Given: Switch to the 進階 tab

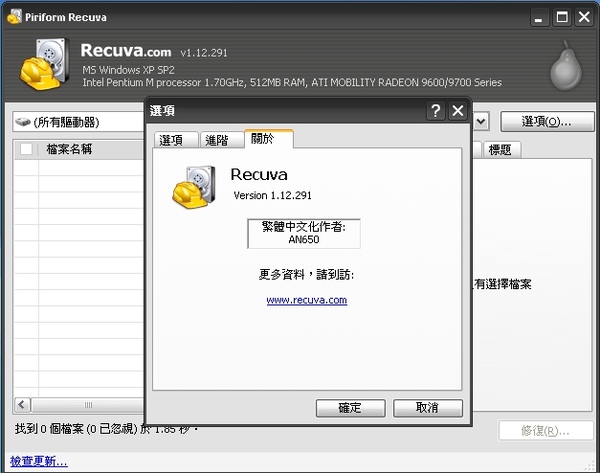Looking at the screenshot, I should (x=221, y=140).
